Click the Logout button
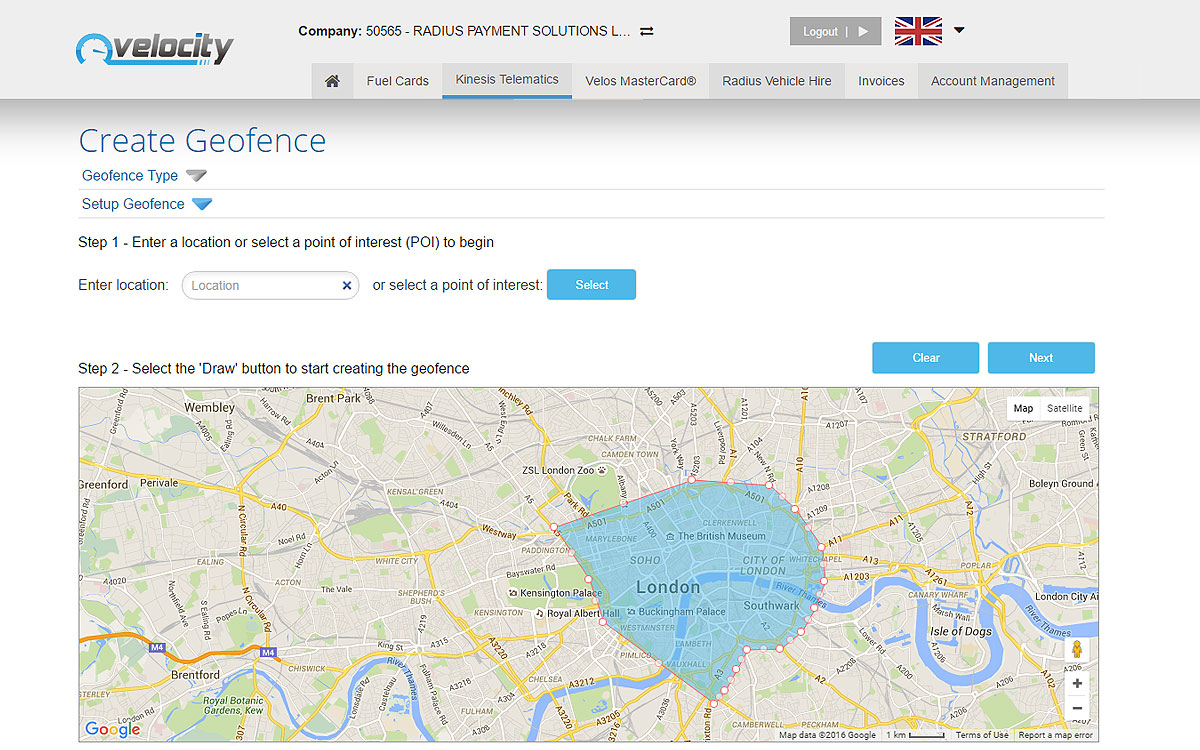 tap(836, 31)
